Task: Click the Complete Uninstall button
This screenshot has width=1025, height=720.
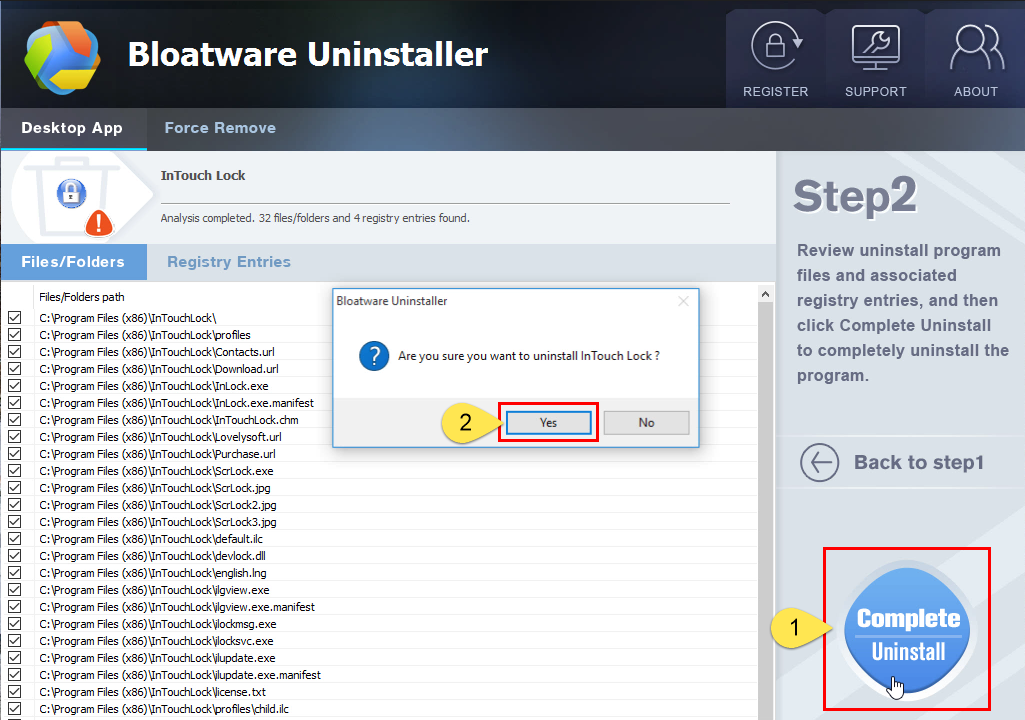Action: pos(908,630)
